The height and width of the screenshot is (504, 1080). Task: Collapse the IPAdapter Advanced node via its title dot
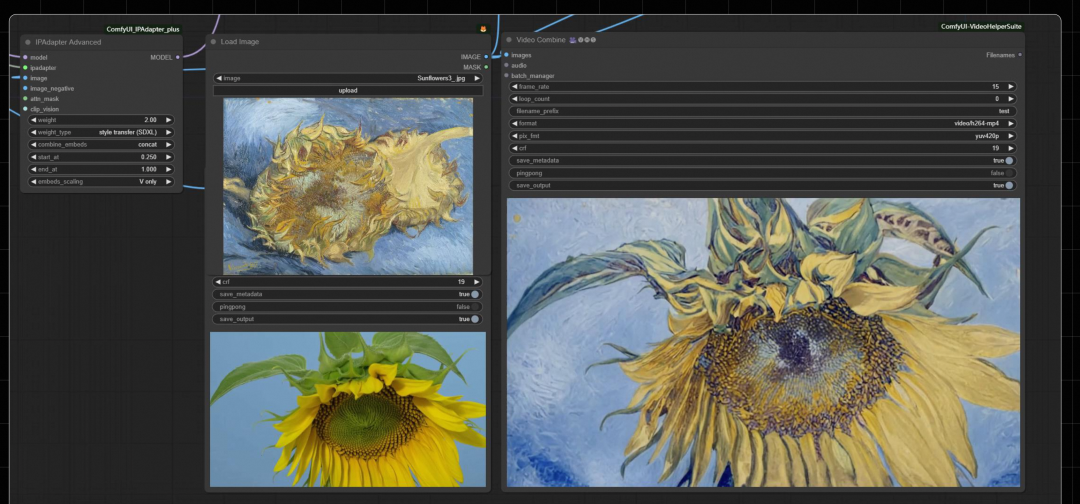(x=28, y=42)
